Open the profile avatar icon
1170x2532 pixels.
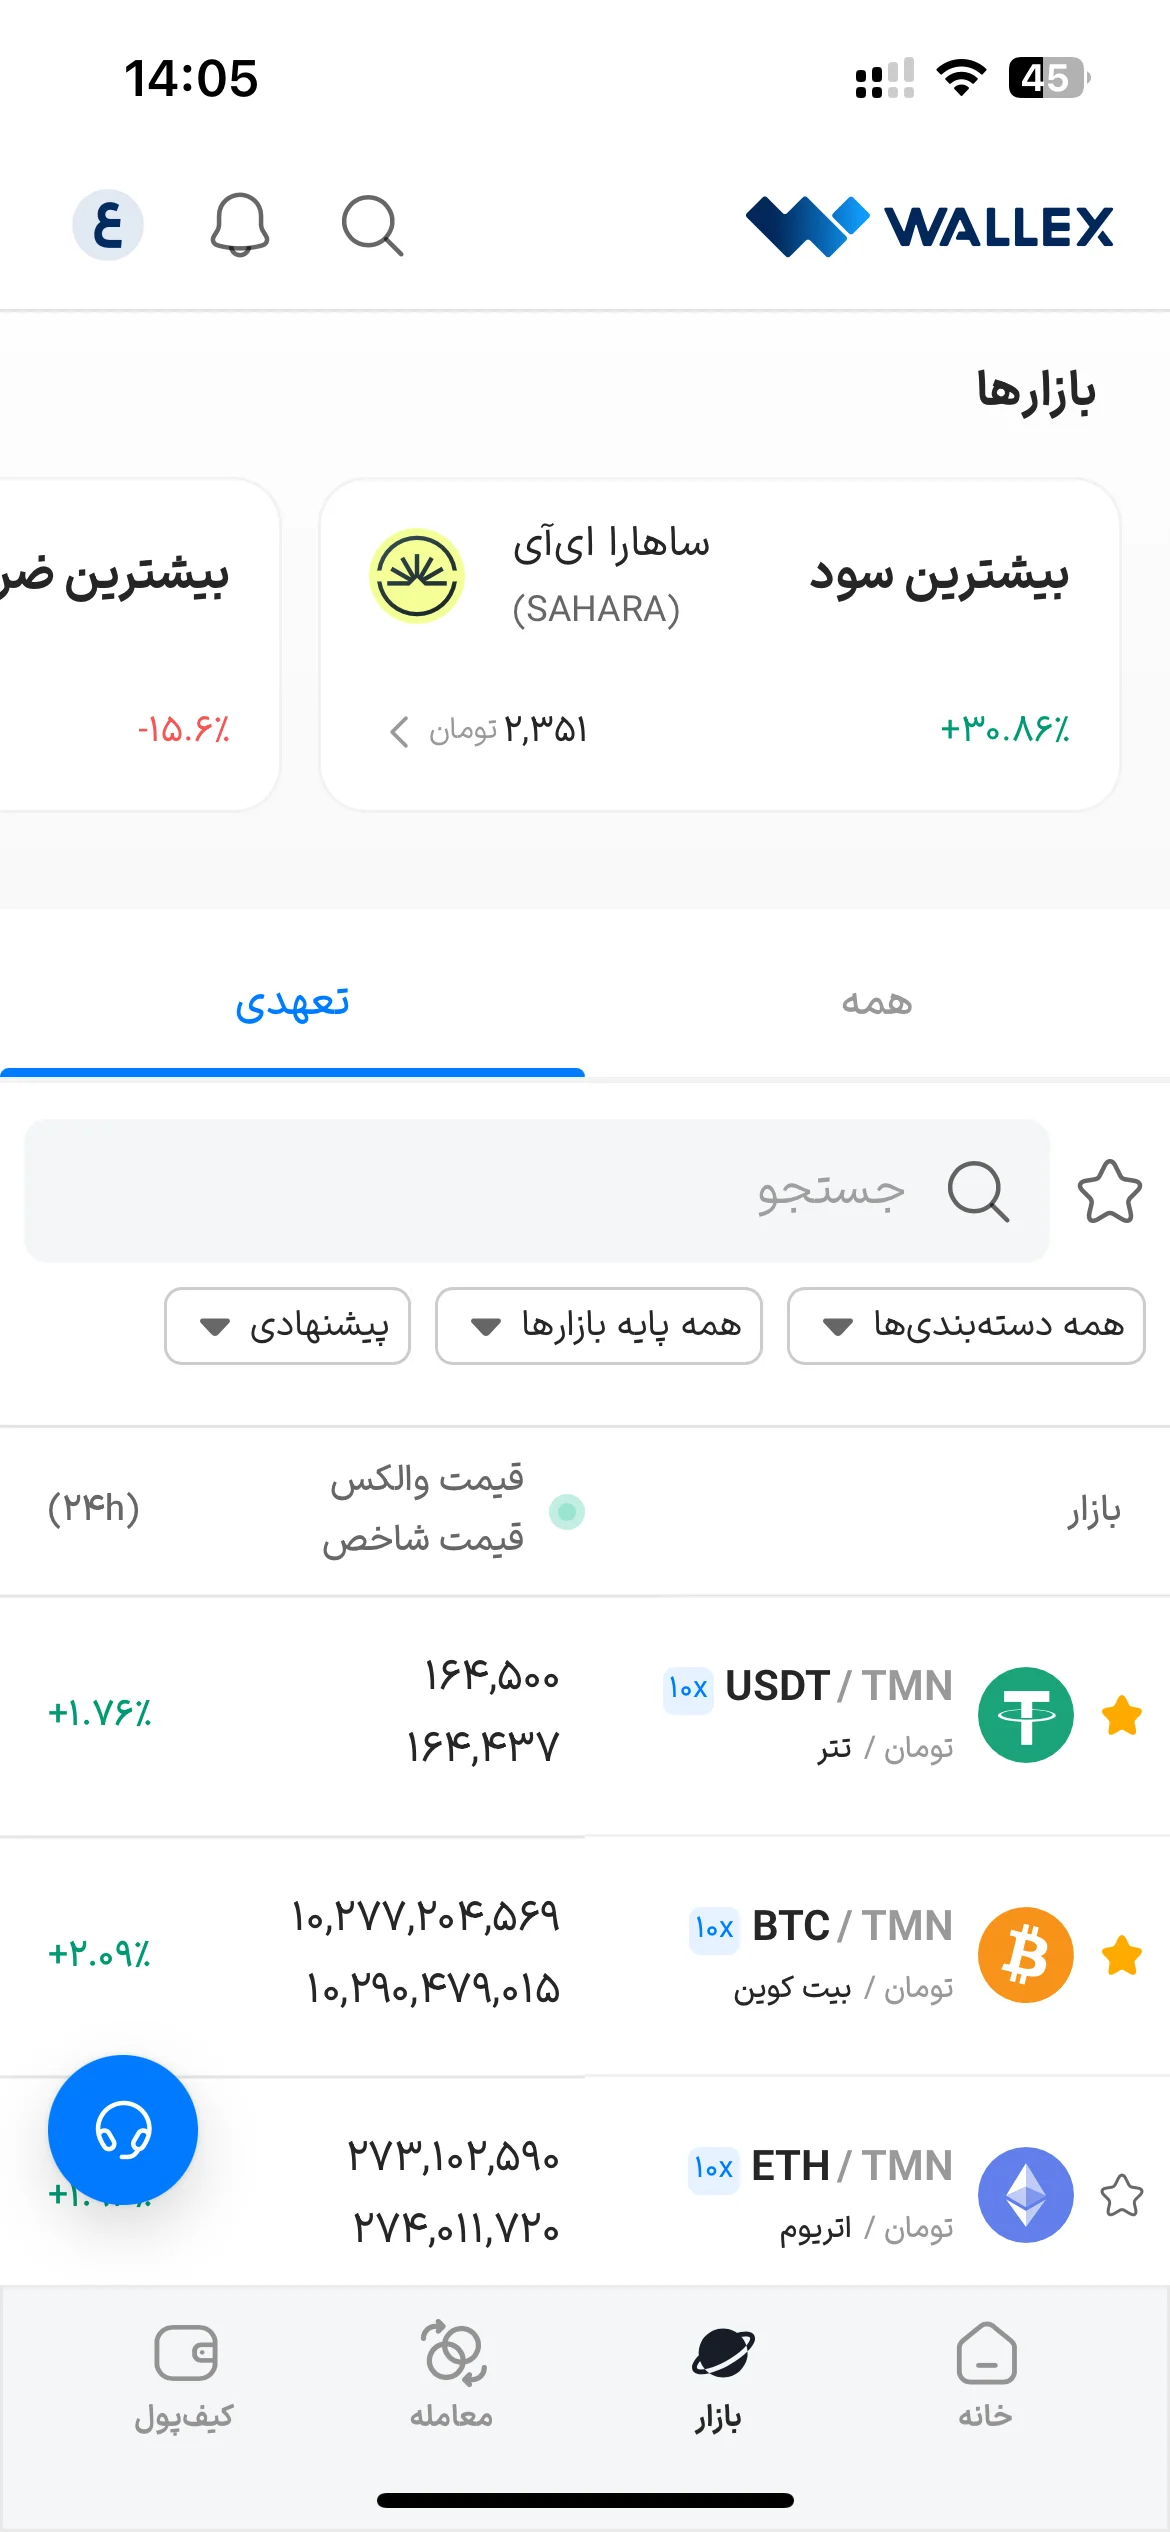[x=108, y=225]
